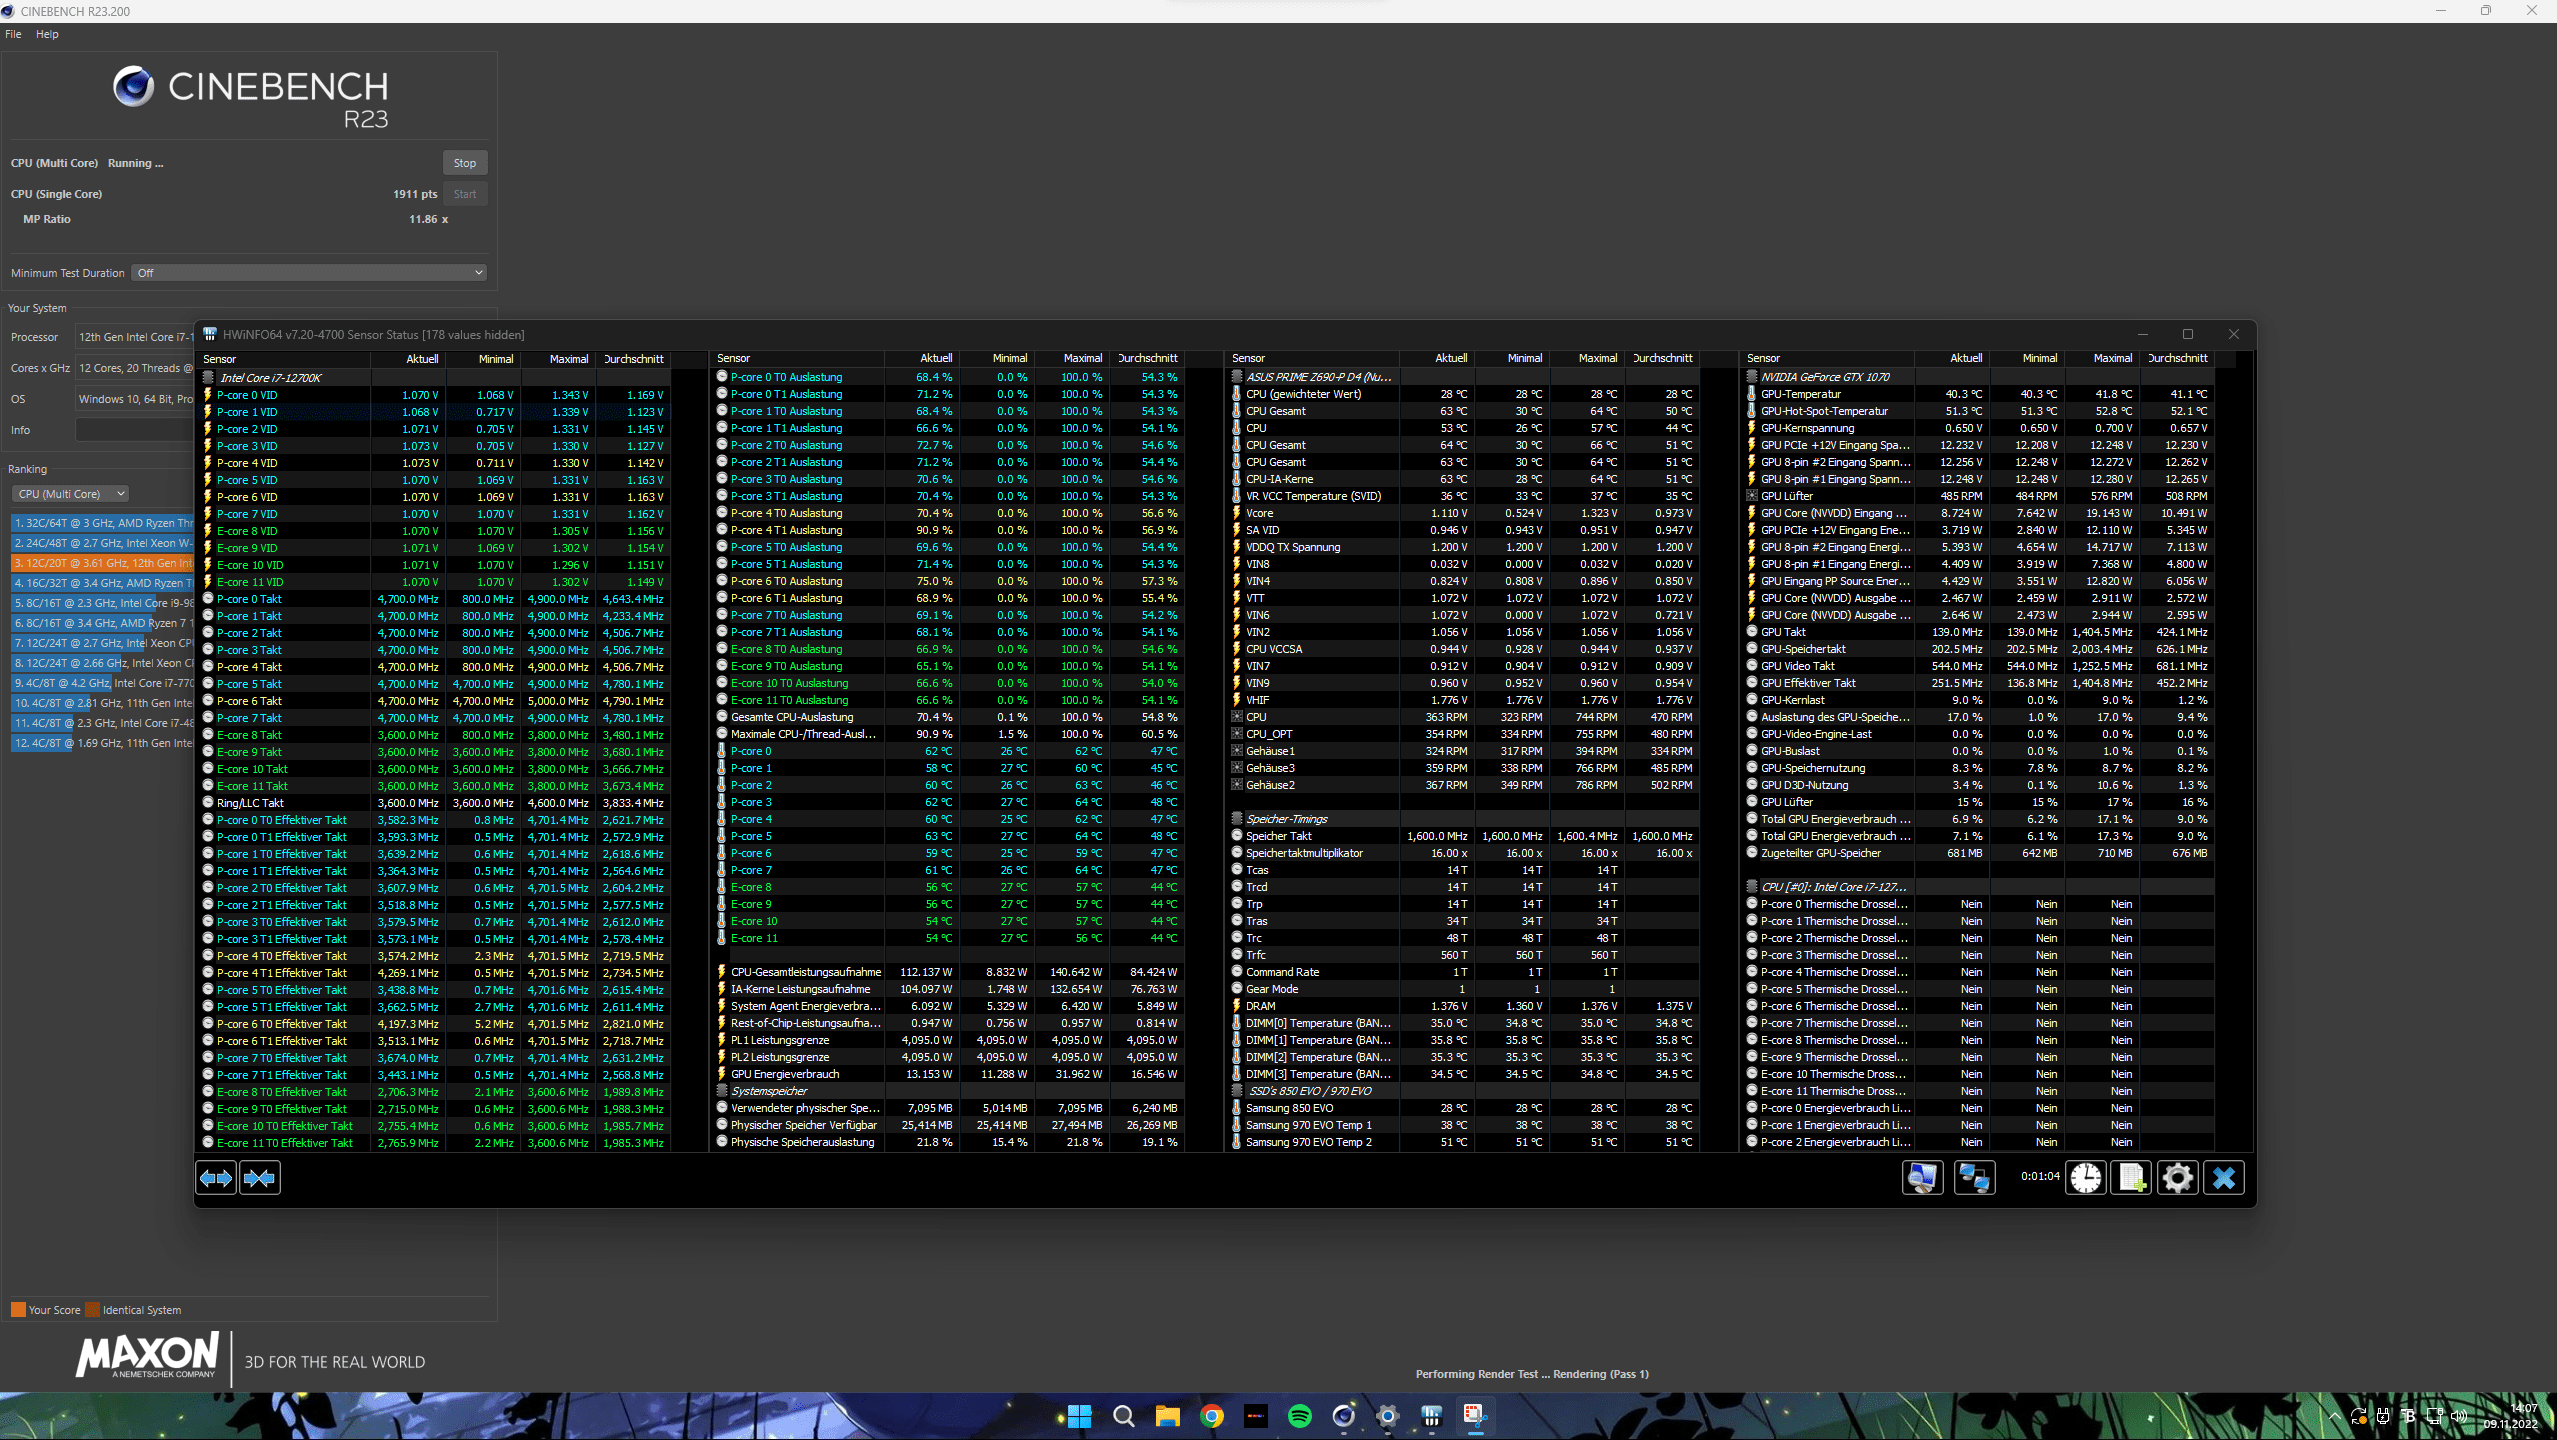The height and width of the screenshot is (1440, 2557).
Task: Click first Aktuell column header
Action: pos(408,359)
